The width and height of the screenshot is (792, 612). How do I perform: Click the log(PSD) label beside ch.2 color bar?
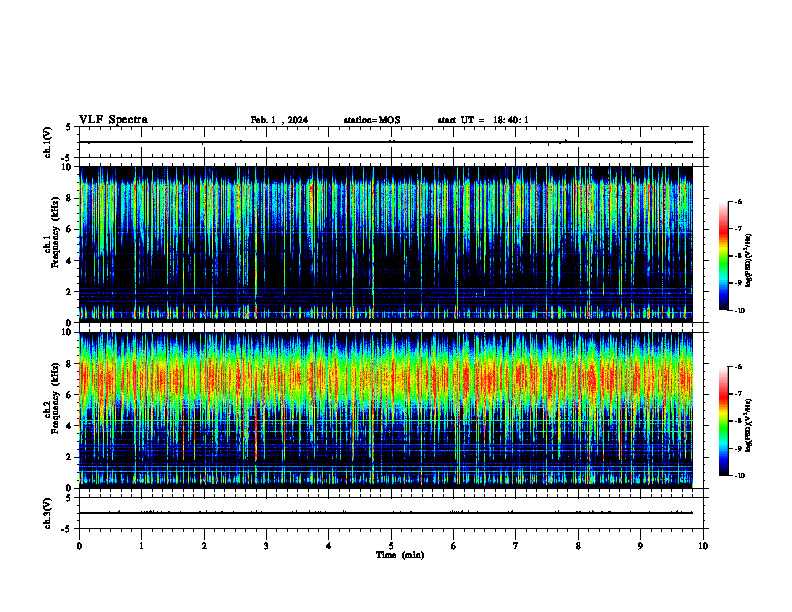(749, 426)
